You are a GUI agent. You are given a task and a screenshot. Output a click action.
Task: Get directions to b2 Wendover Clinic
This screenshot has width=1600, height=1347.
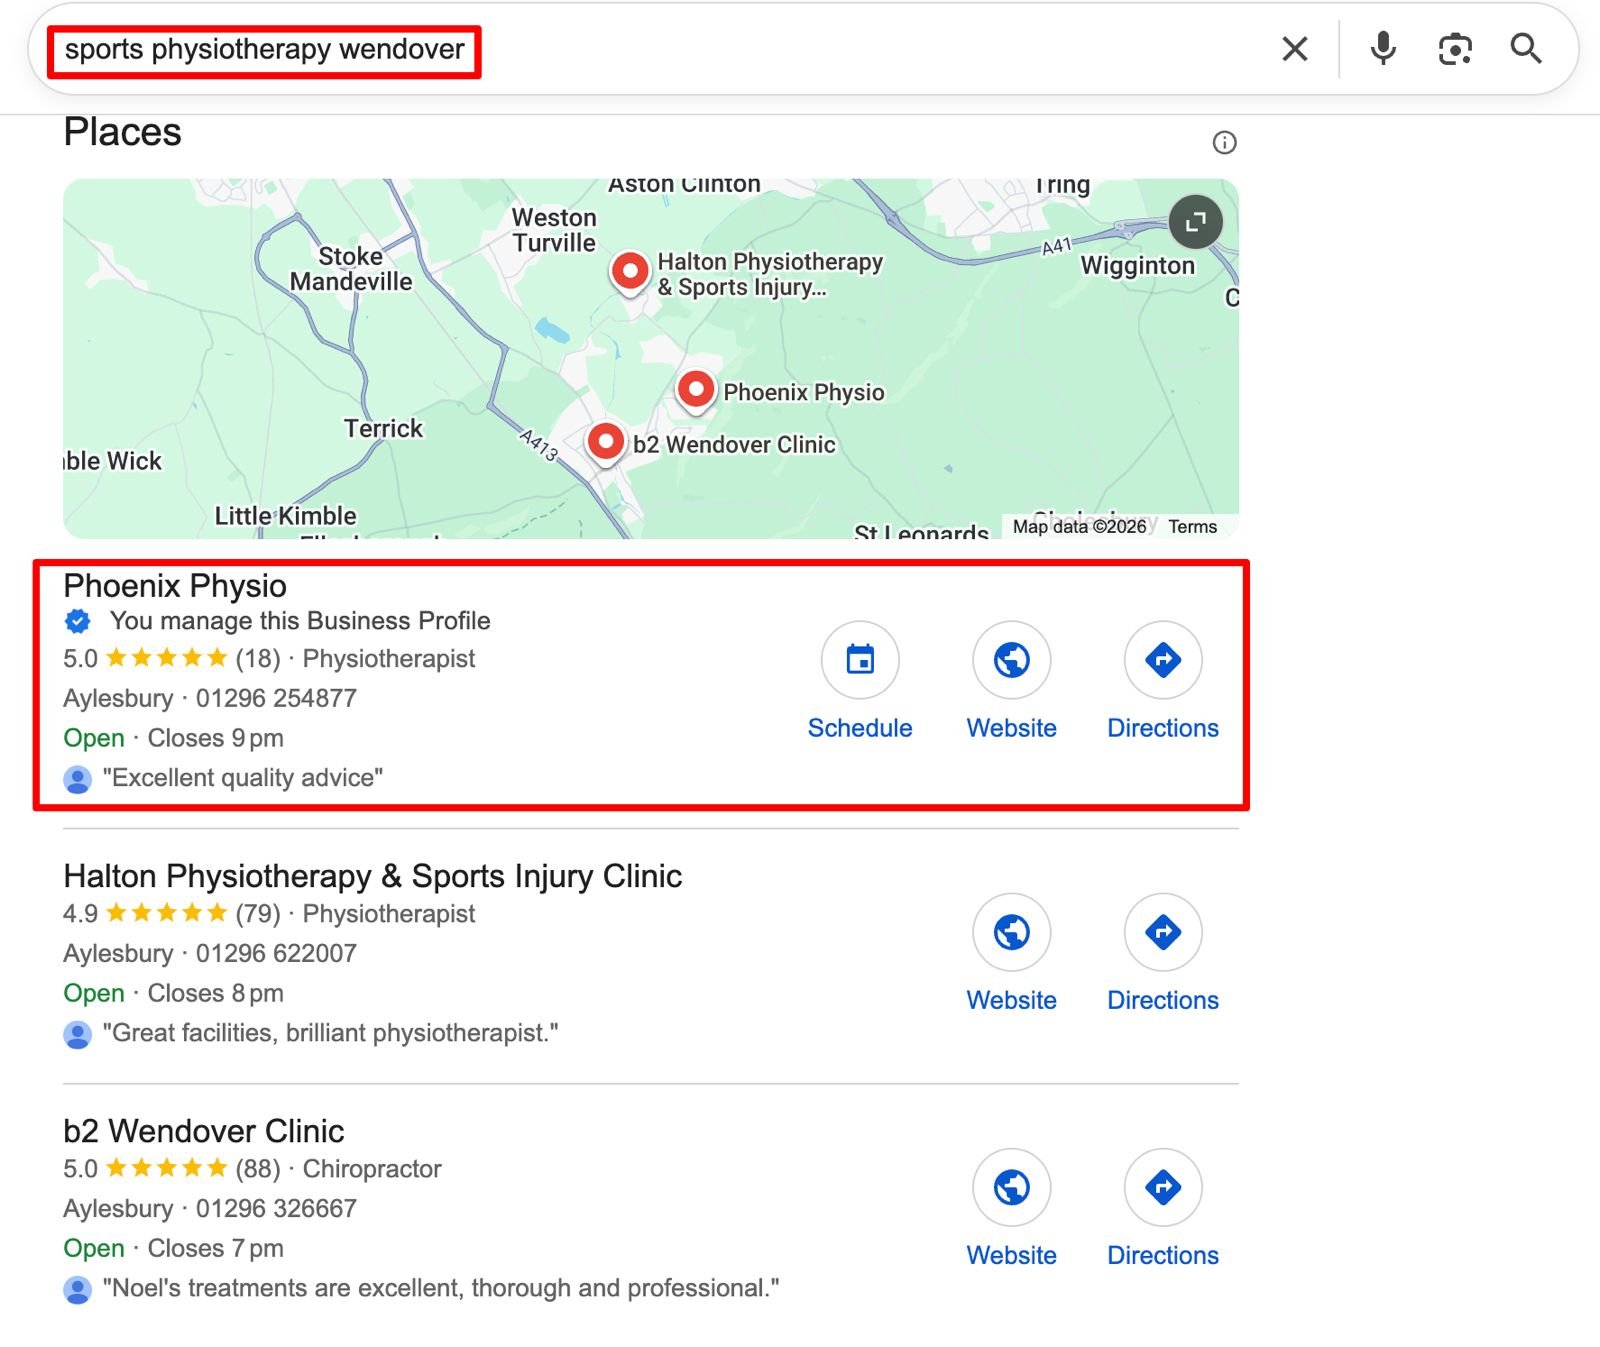coord(1162,1187)
